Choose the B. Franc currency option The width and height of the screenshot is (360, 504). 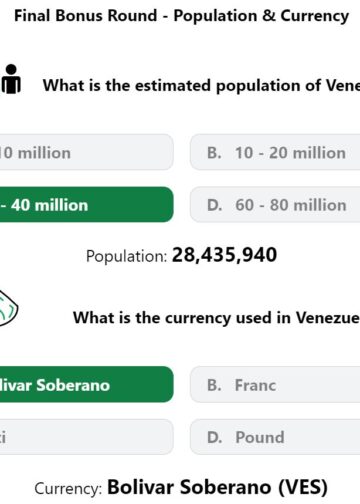tap(275, 385)
